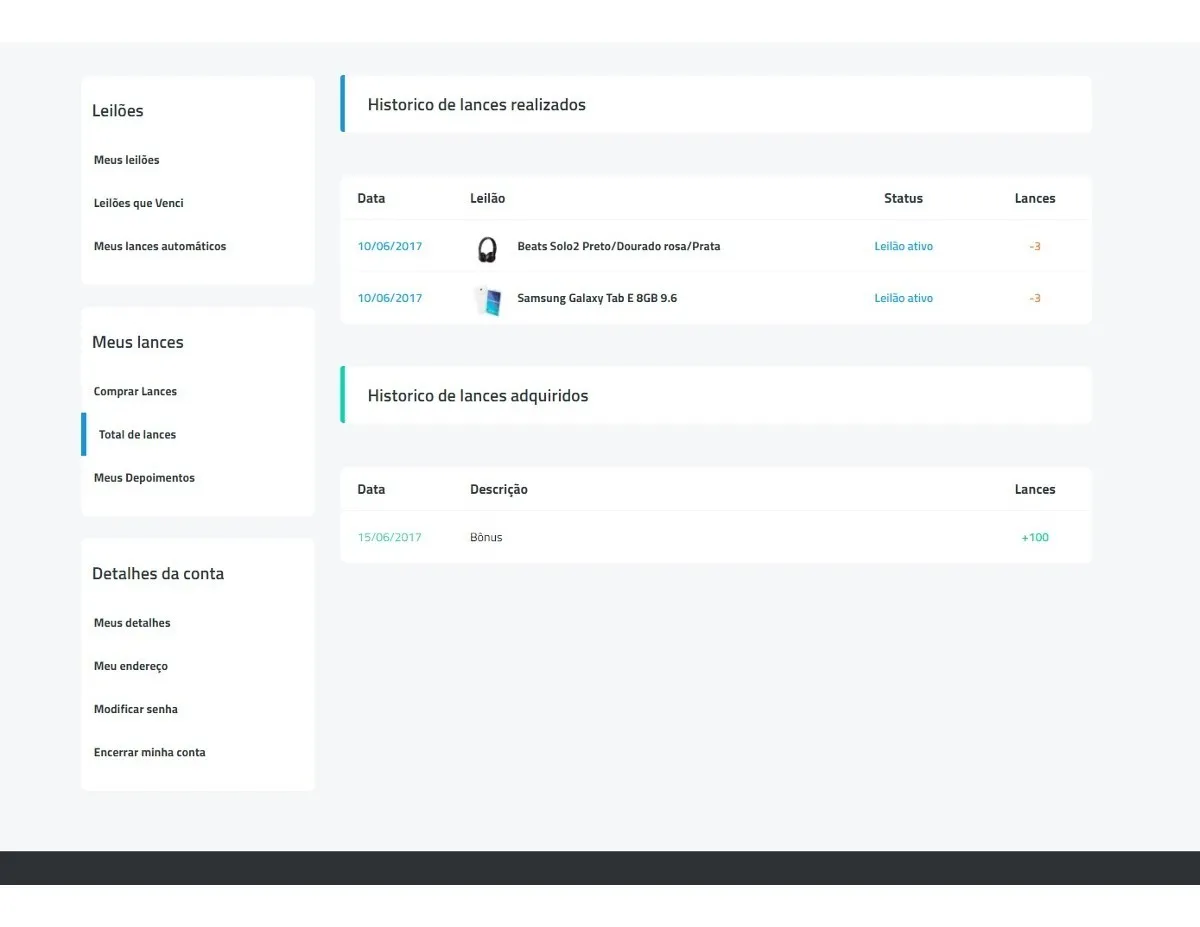Click the Leilão column header

click(488, 198)
